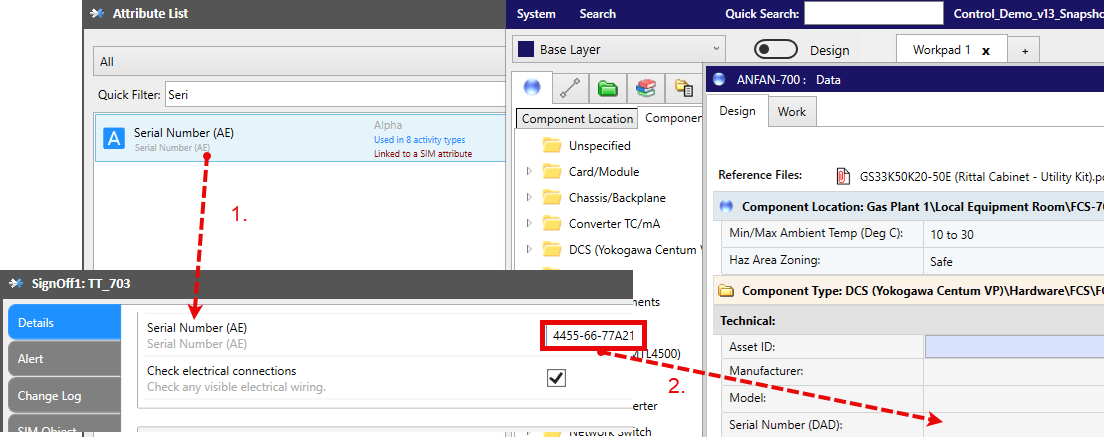1104x437 pixels.
Task: Open the folder with document tab icon
Action: [x=684, y=87]
